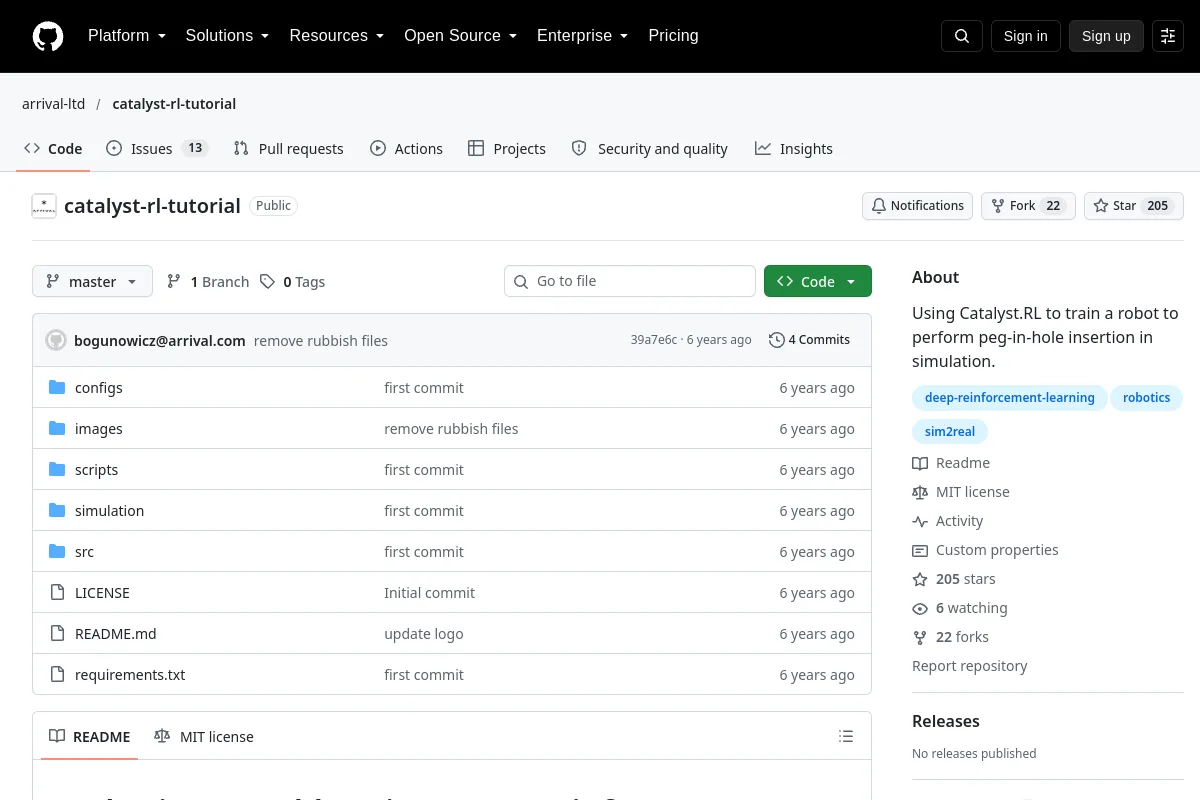Open the 'Initial commit' message for LICENSE

click(x=429, y=593)
